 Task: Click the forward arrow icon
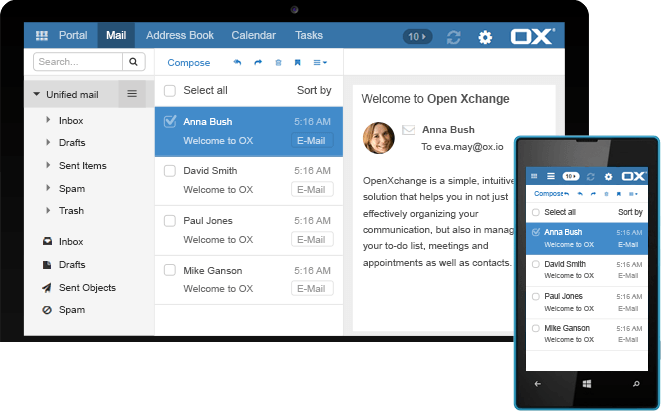pyautogui.click(x=257, y=63)
